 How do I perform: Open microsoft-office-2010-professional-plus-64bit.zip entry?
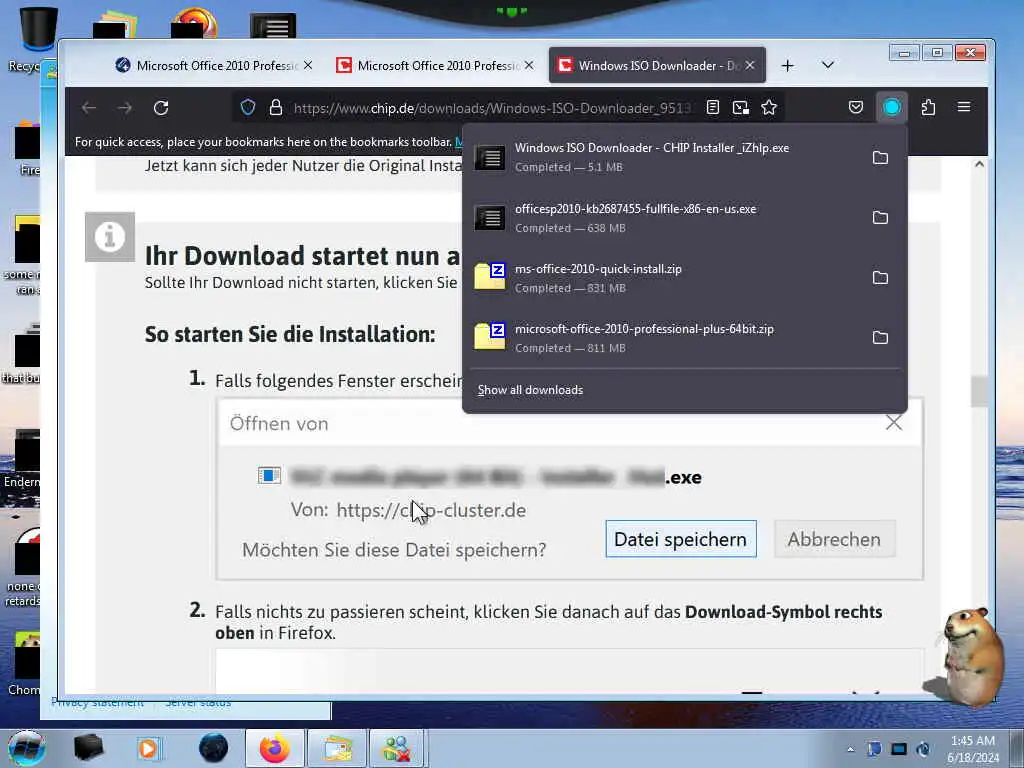[666, 338]
